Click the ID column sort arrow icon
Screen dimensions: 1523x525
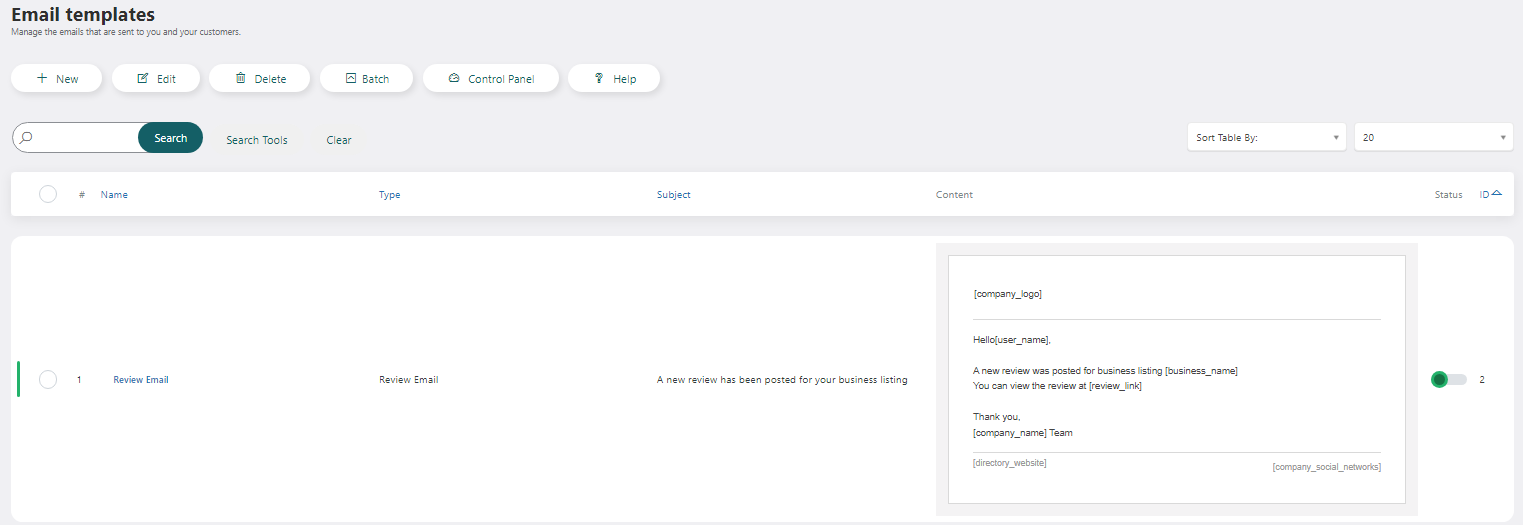(1497, 194)
